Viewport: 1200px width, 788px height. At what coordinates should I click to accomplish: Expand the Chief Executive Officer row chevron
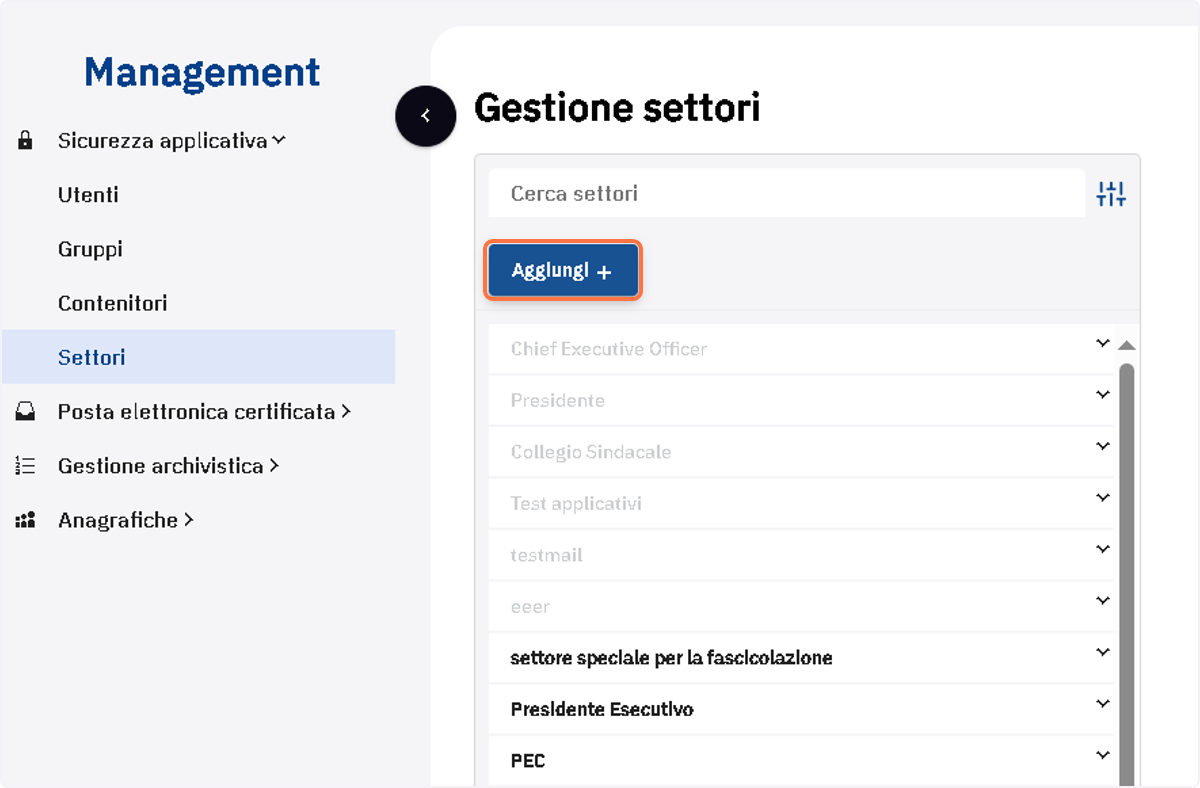click(1103, 343)
